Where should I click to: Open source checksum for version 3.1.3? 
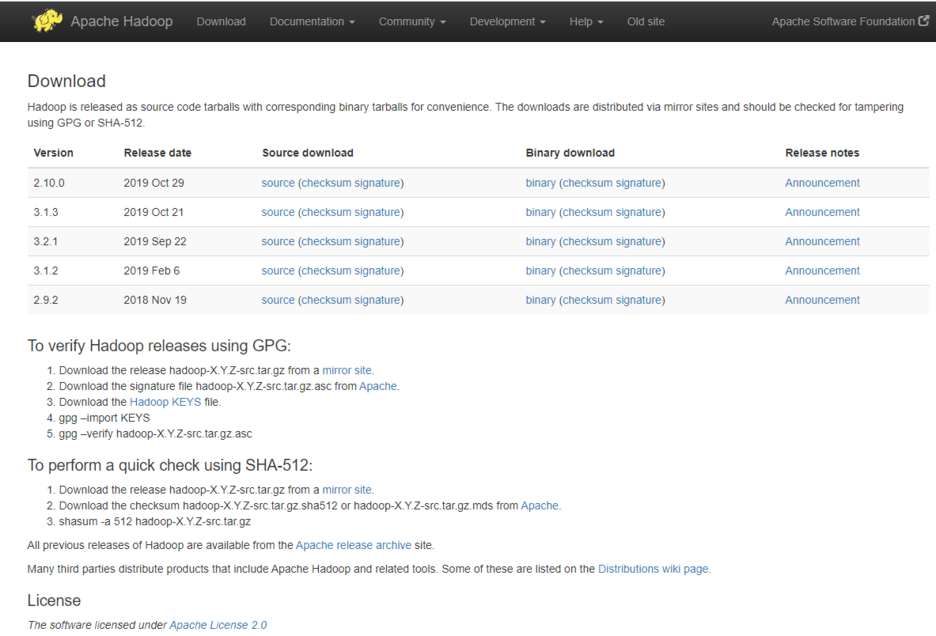click(326, 212)
